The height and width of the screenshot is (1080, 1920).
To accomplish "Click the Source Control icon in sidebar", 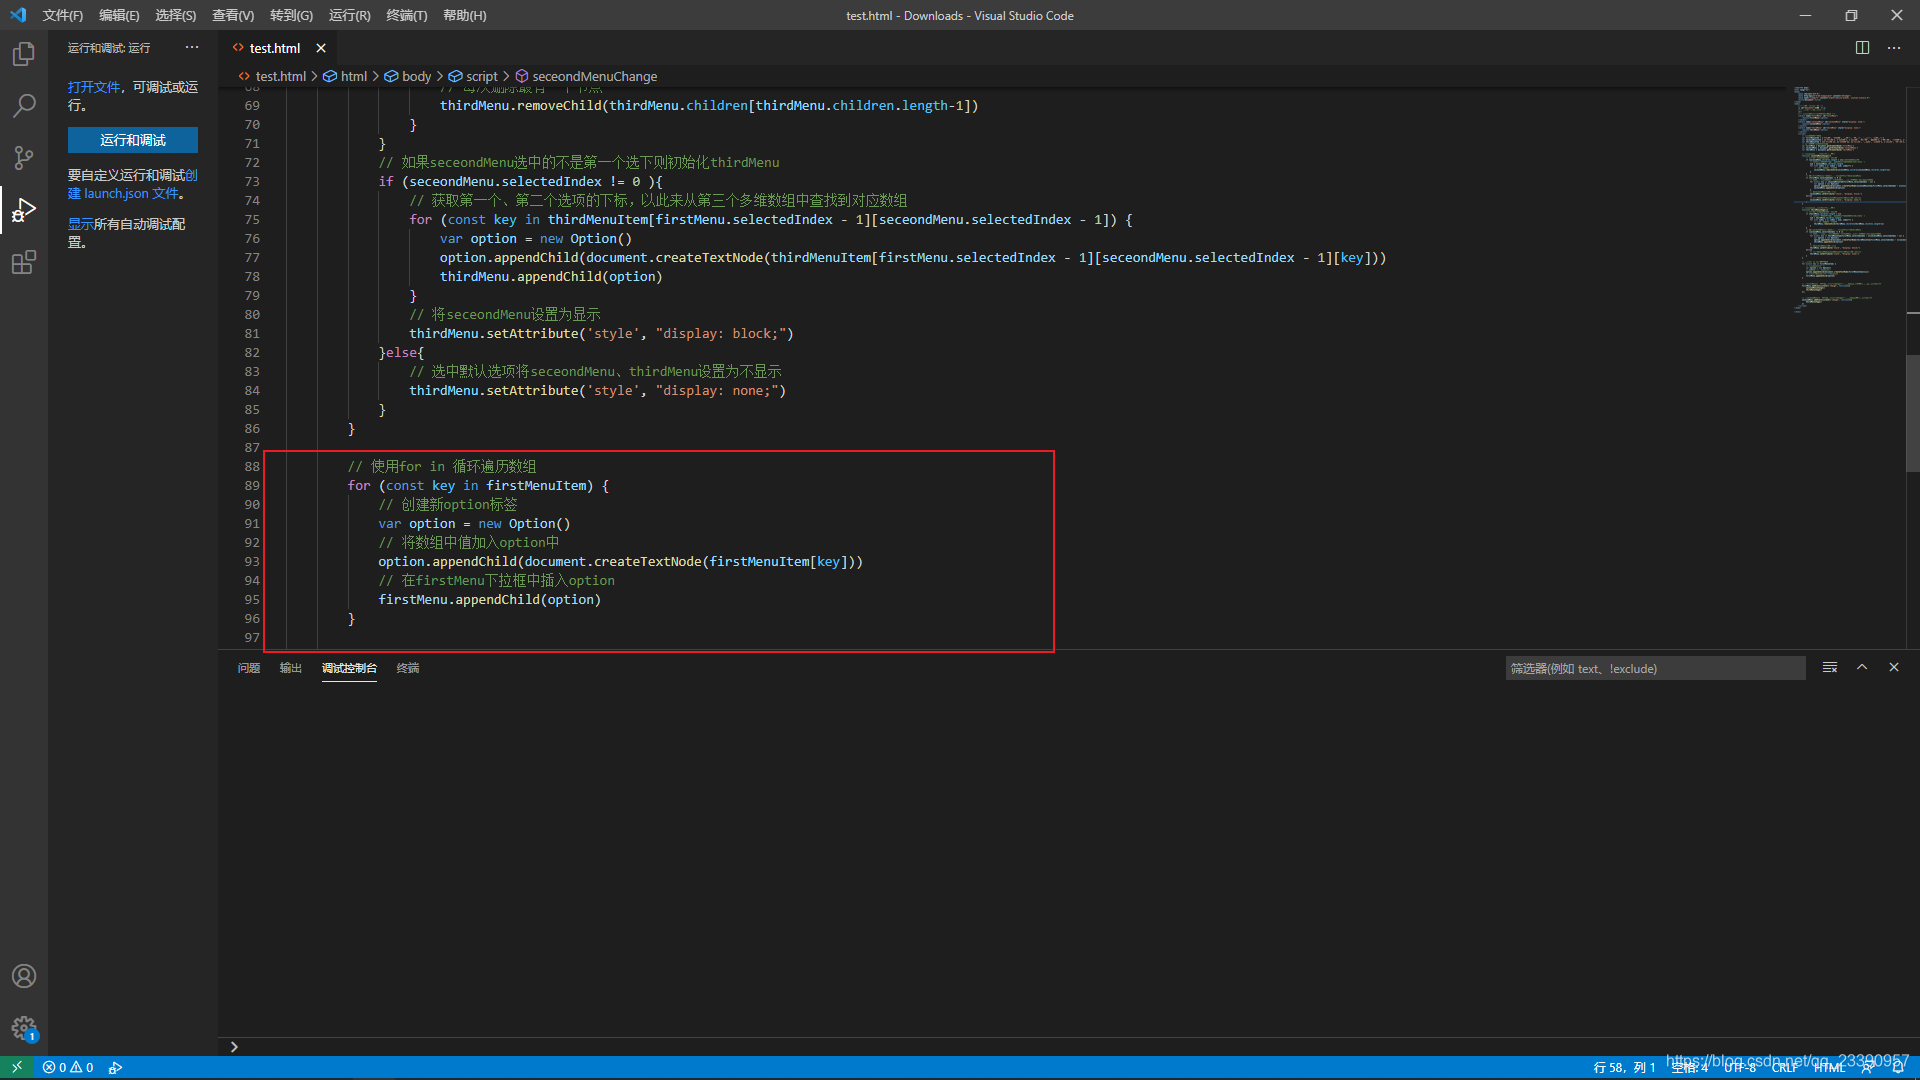I will coord(24,156).
